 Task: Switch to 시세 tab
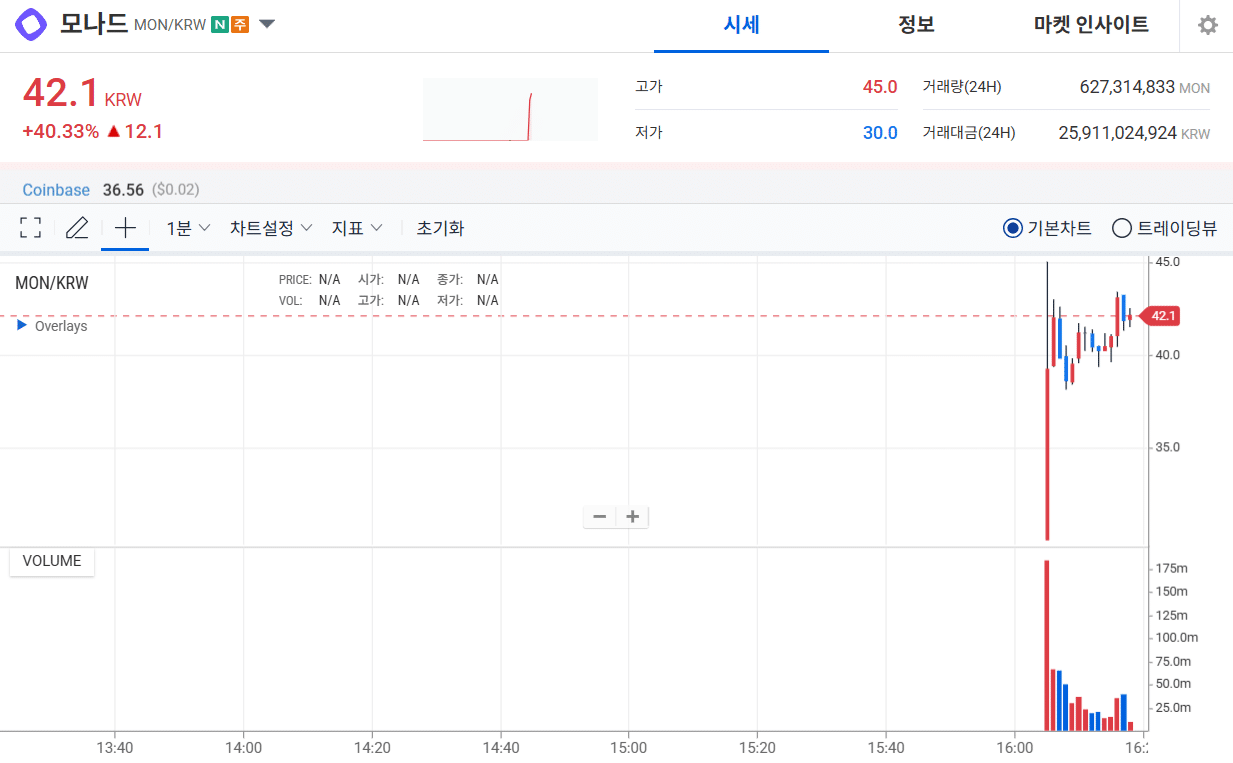(x=741, y=25)
